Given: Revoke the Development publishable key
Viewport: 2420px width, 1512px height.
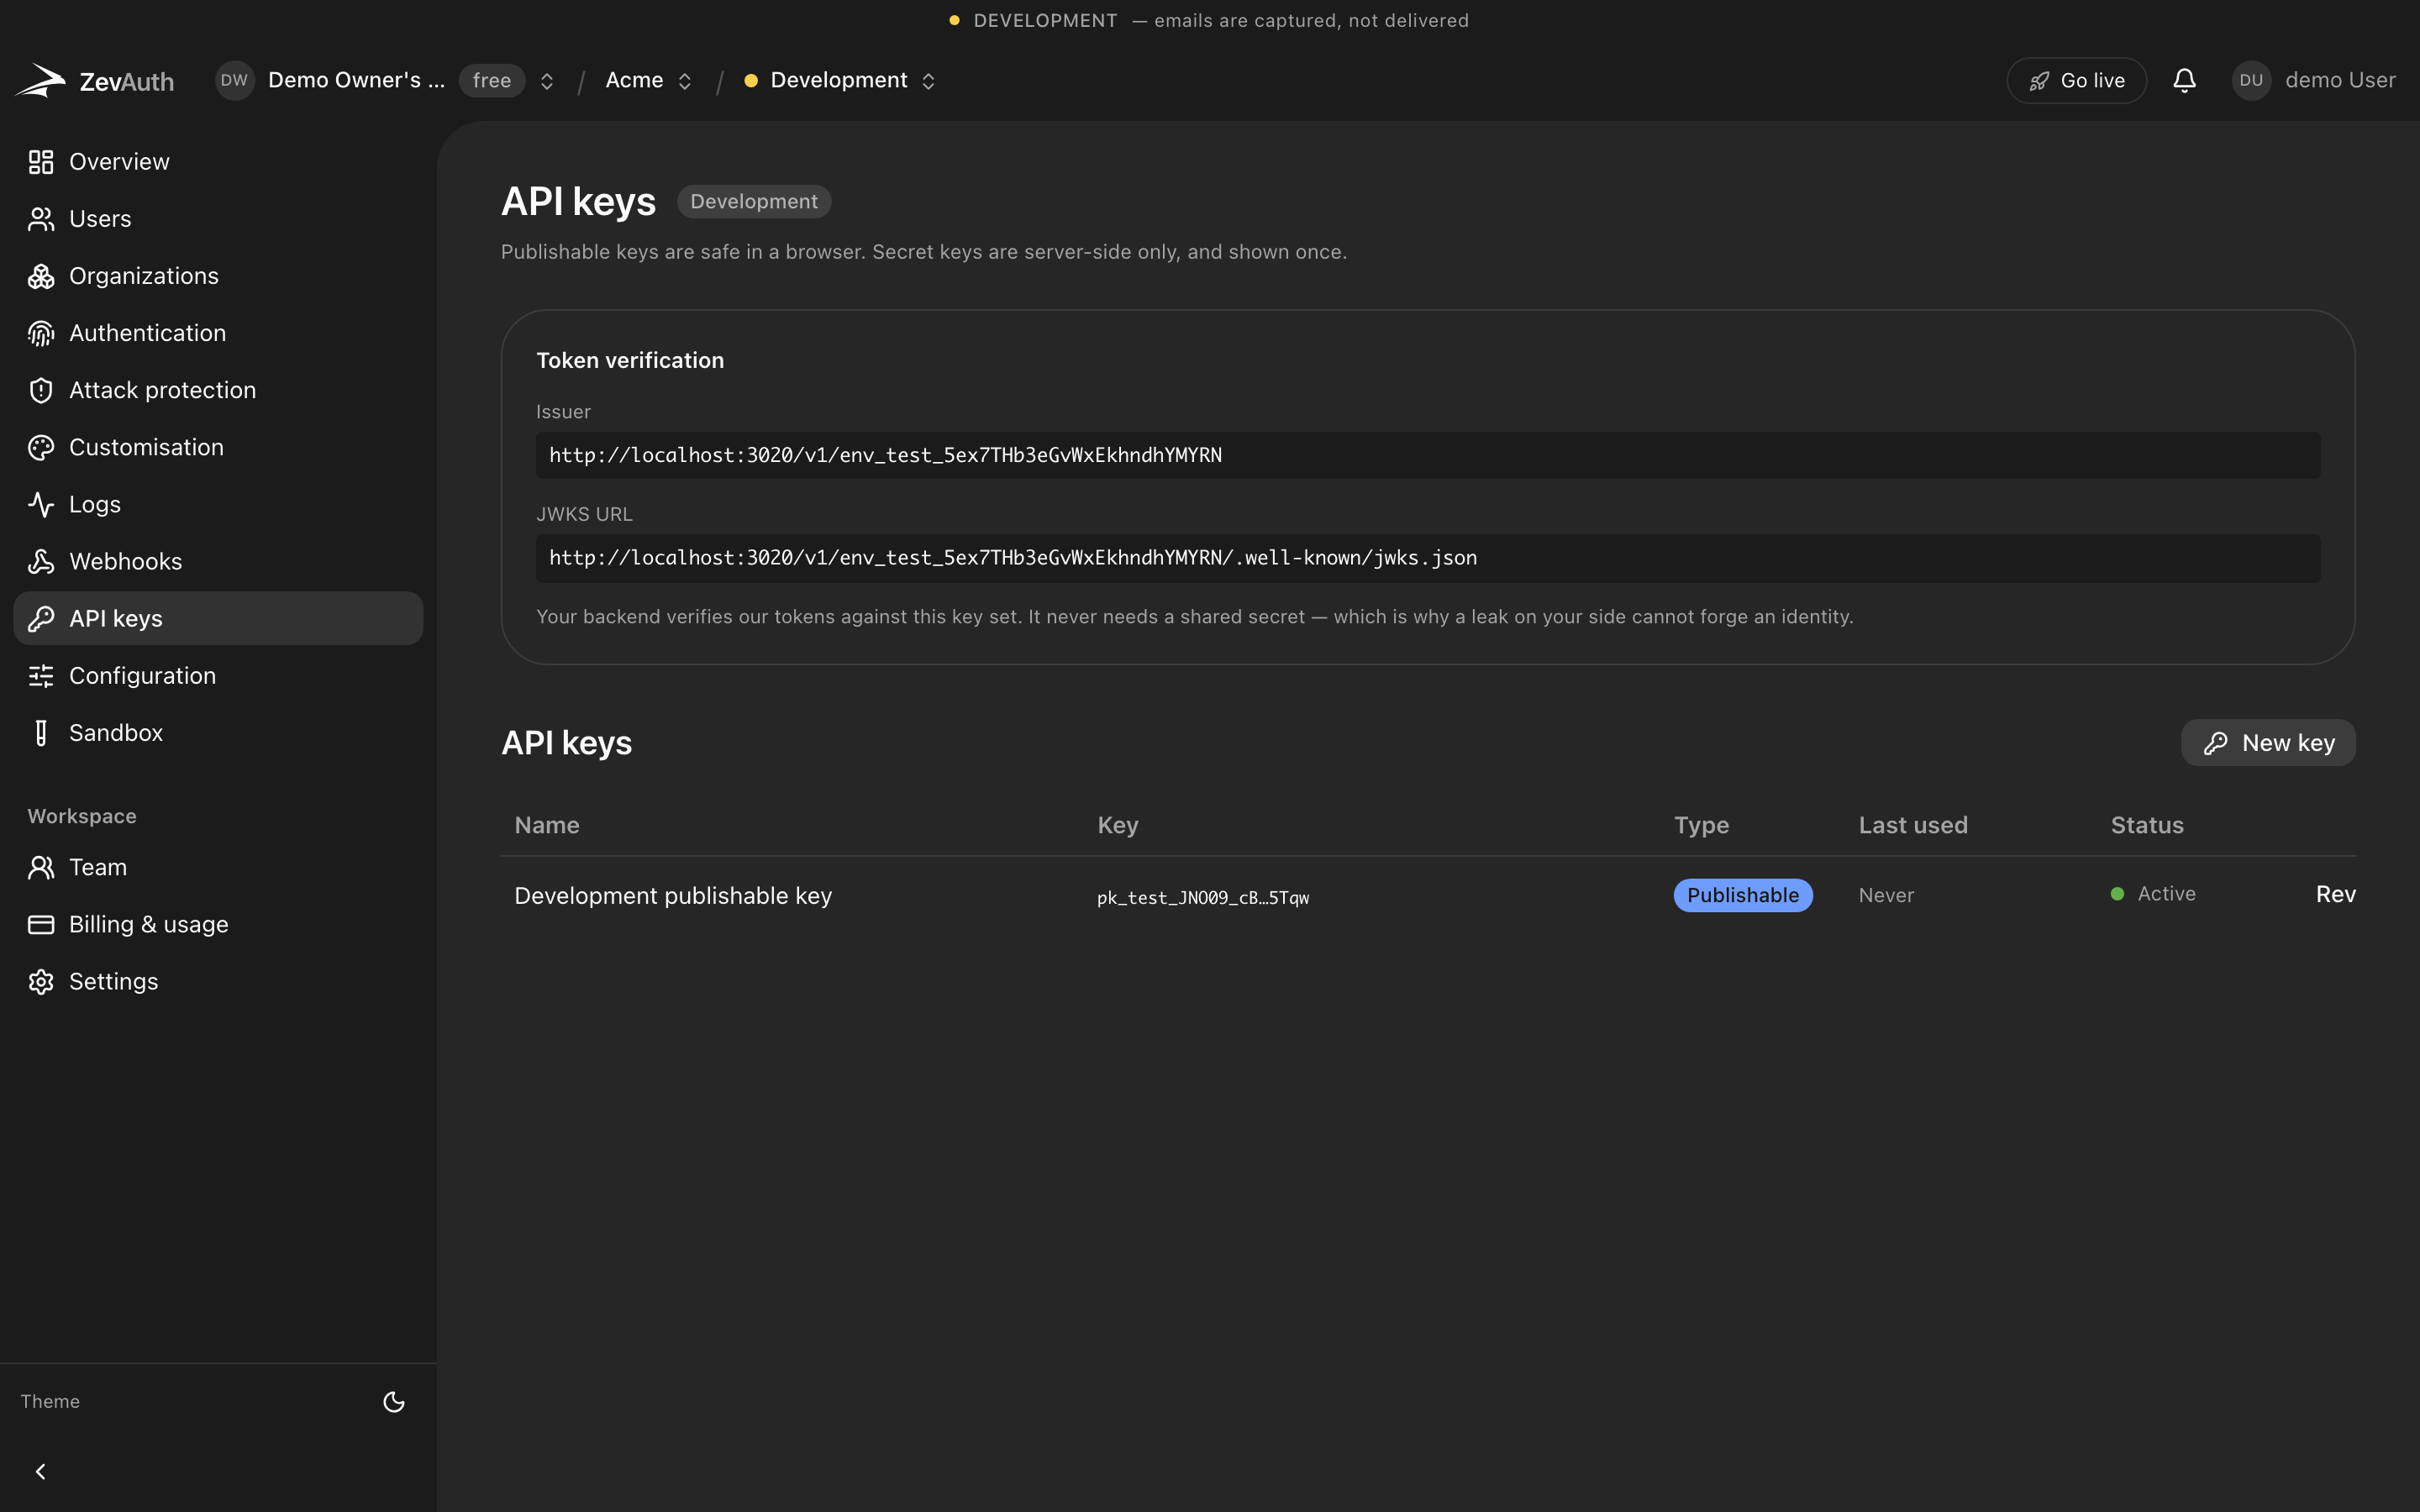Looking at the screenshot, I should [x=2336, y=894].
